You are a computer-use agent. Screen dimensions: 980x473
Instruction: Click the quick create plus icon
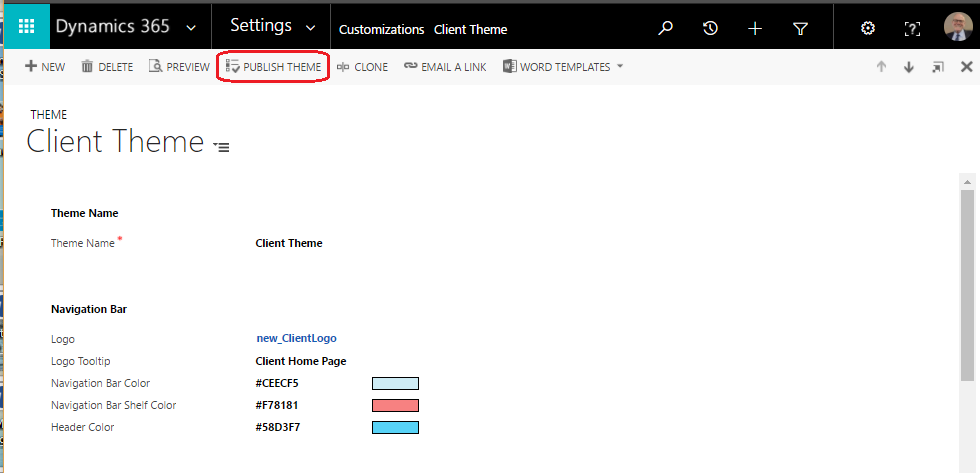[x=755, y=28]
